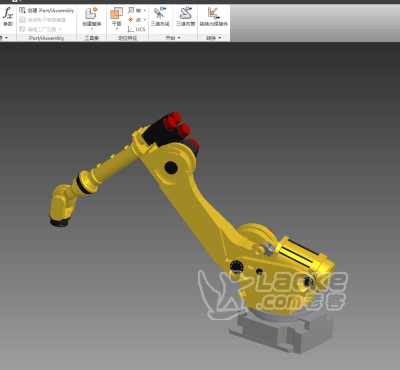Click the Work Features panel title

pos(128,38)
